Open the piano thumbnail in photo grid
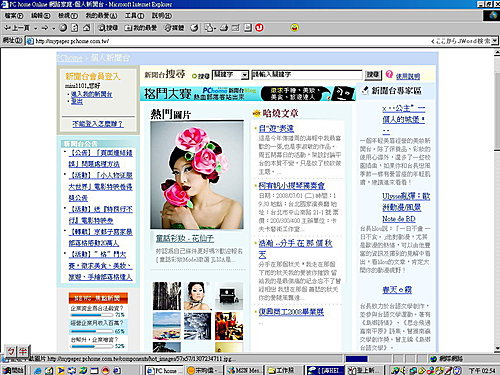500x375 pixels. [229, 296]
